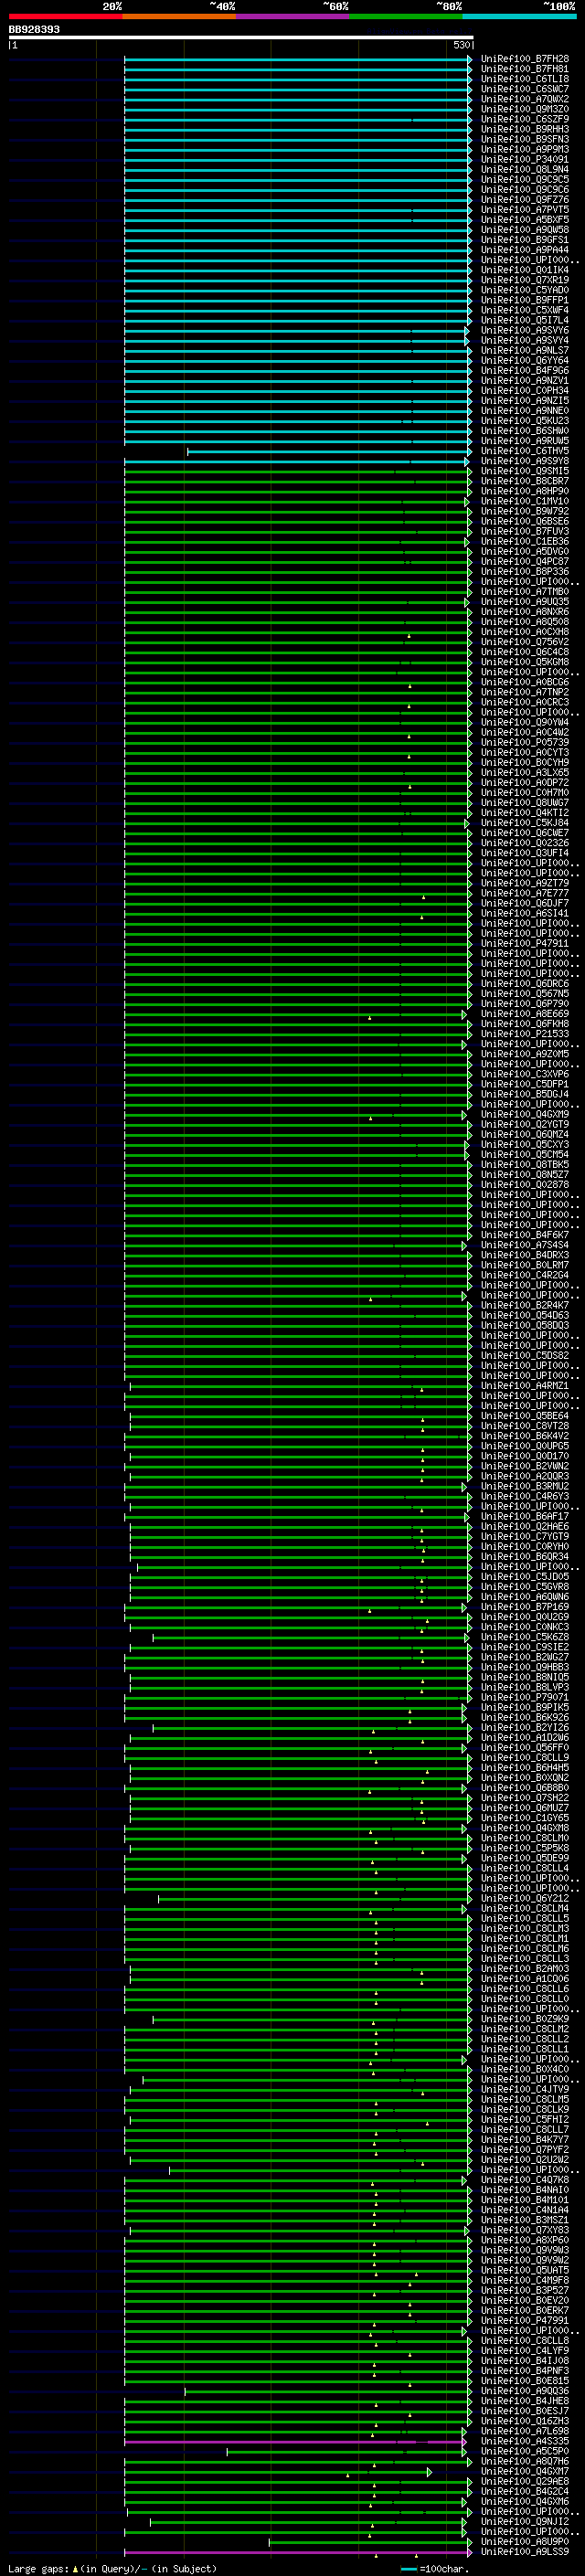Select hit label UniRef100_Q5KU23
The height and width of the screenshot is (2576, 585).
tap(525, 421)
